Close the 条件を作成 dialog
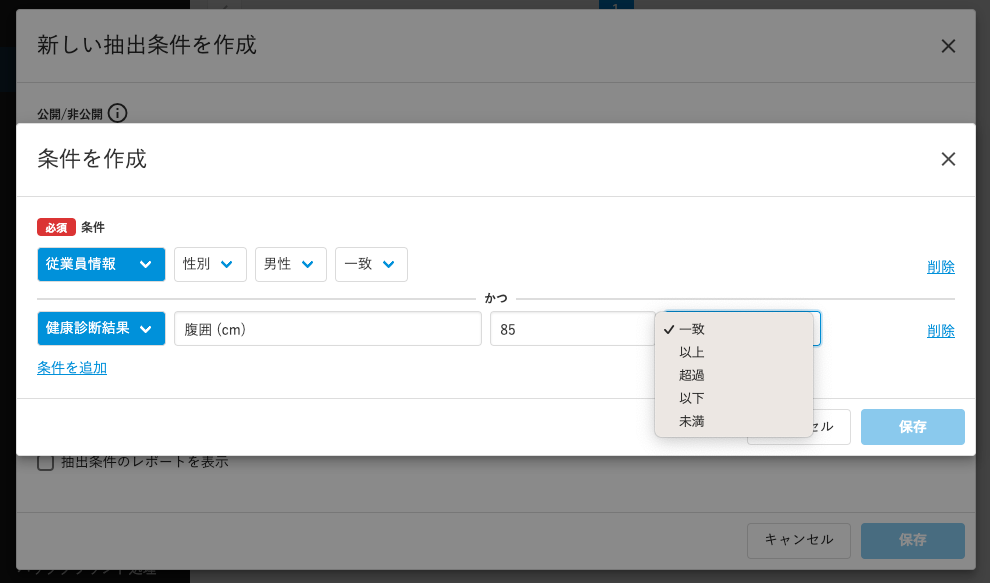The height and width of the screenshot is (583, 990). click(x=948, y=159)
